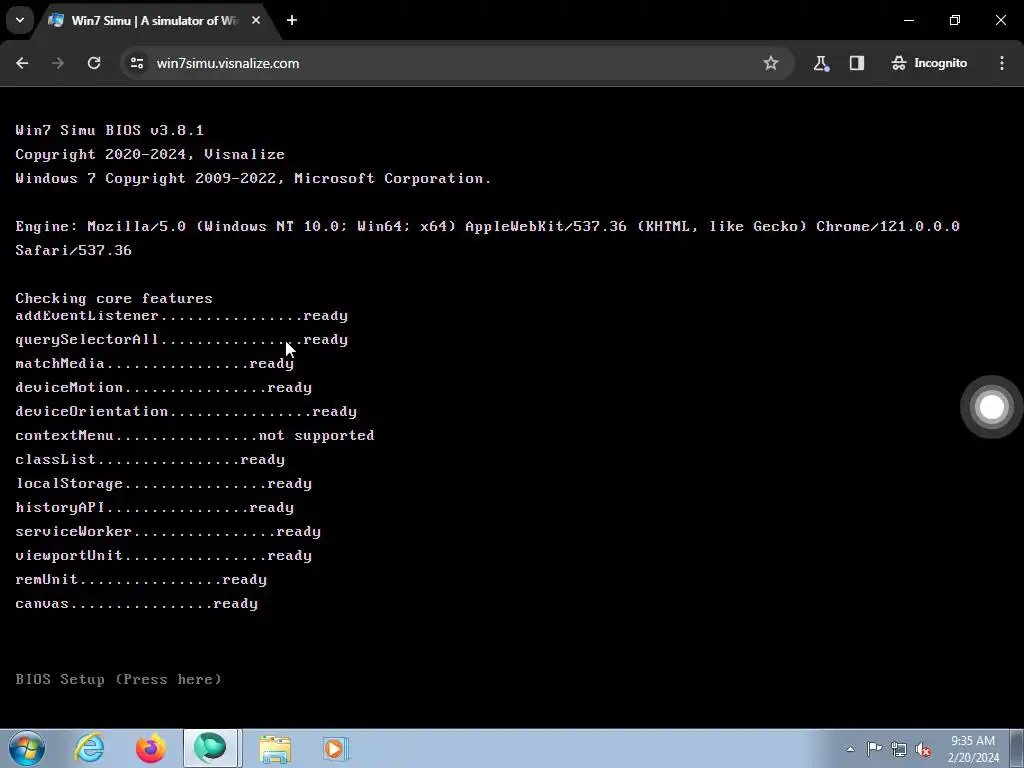Click the 'remUnit' ready line
The image size is (1024, 768).
click(141, 580)
